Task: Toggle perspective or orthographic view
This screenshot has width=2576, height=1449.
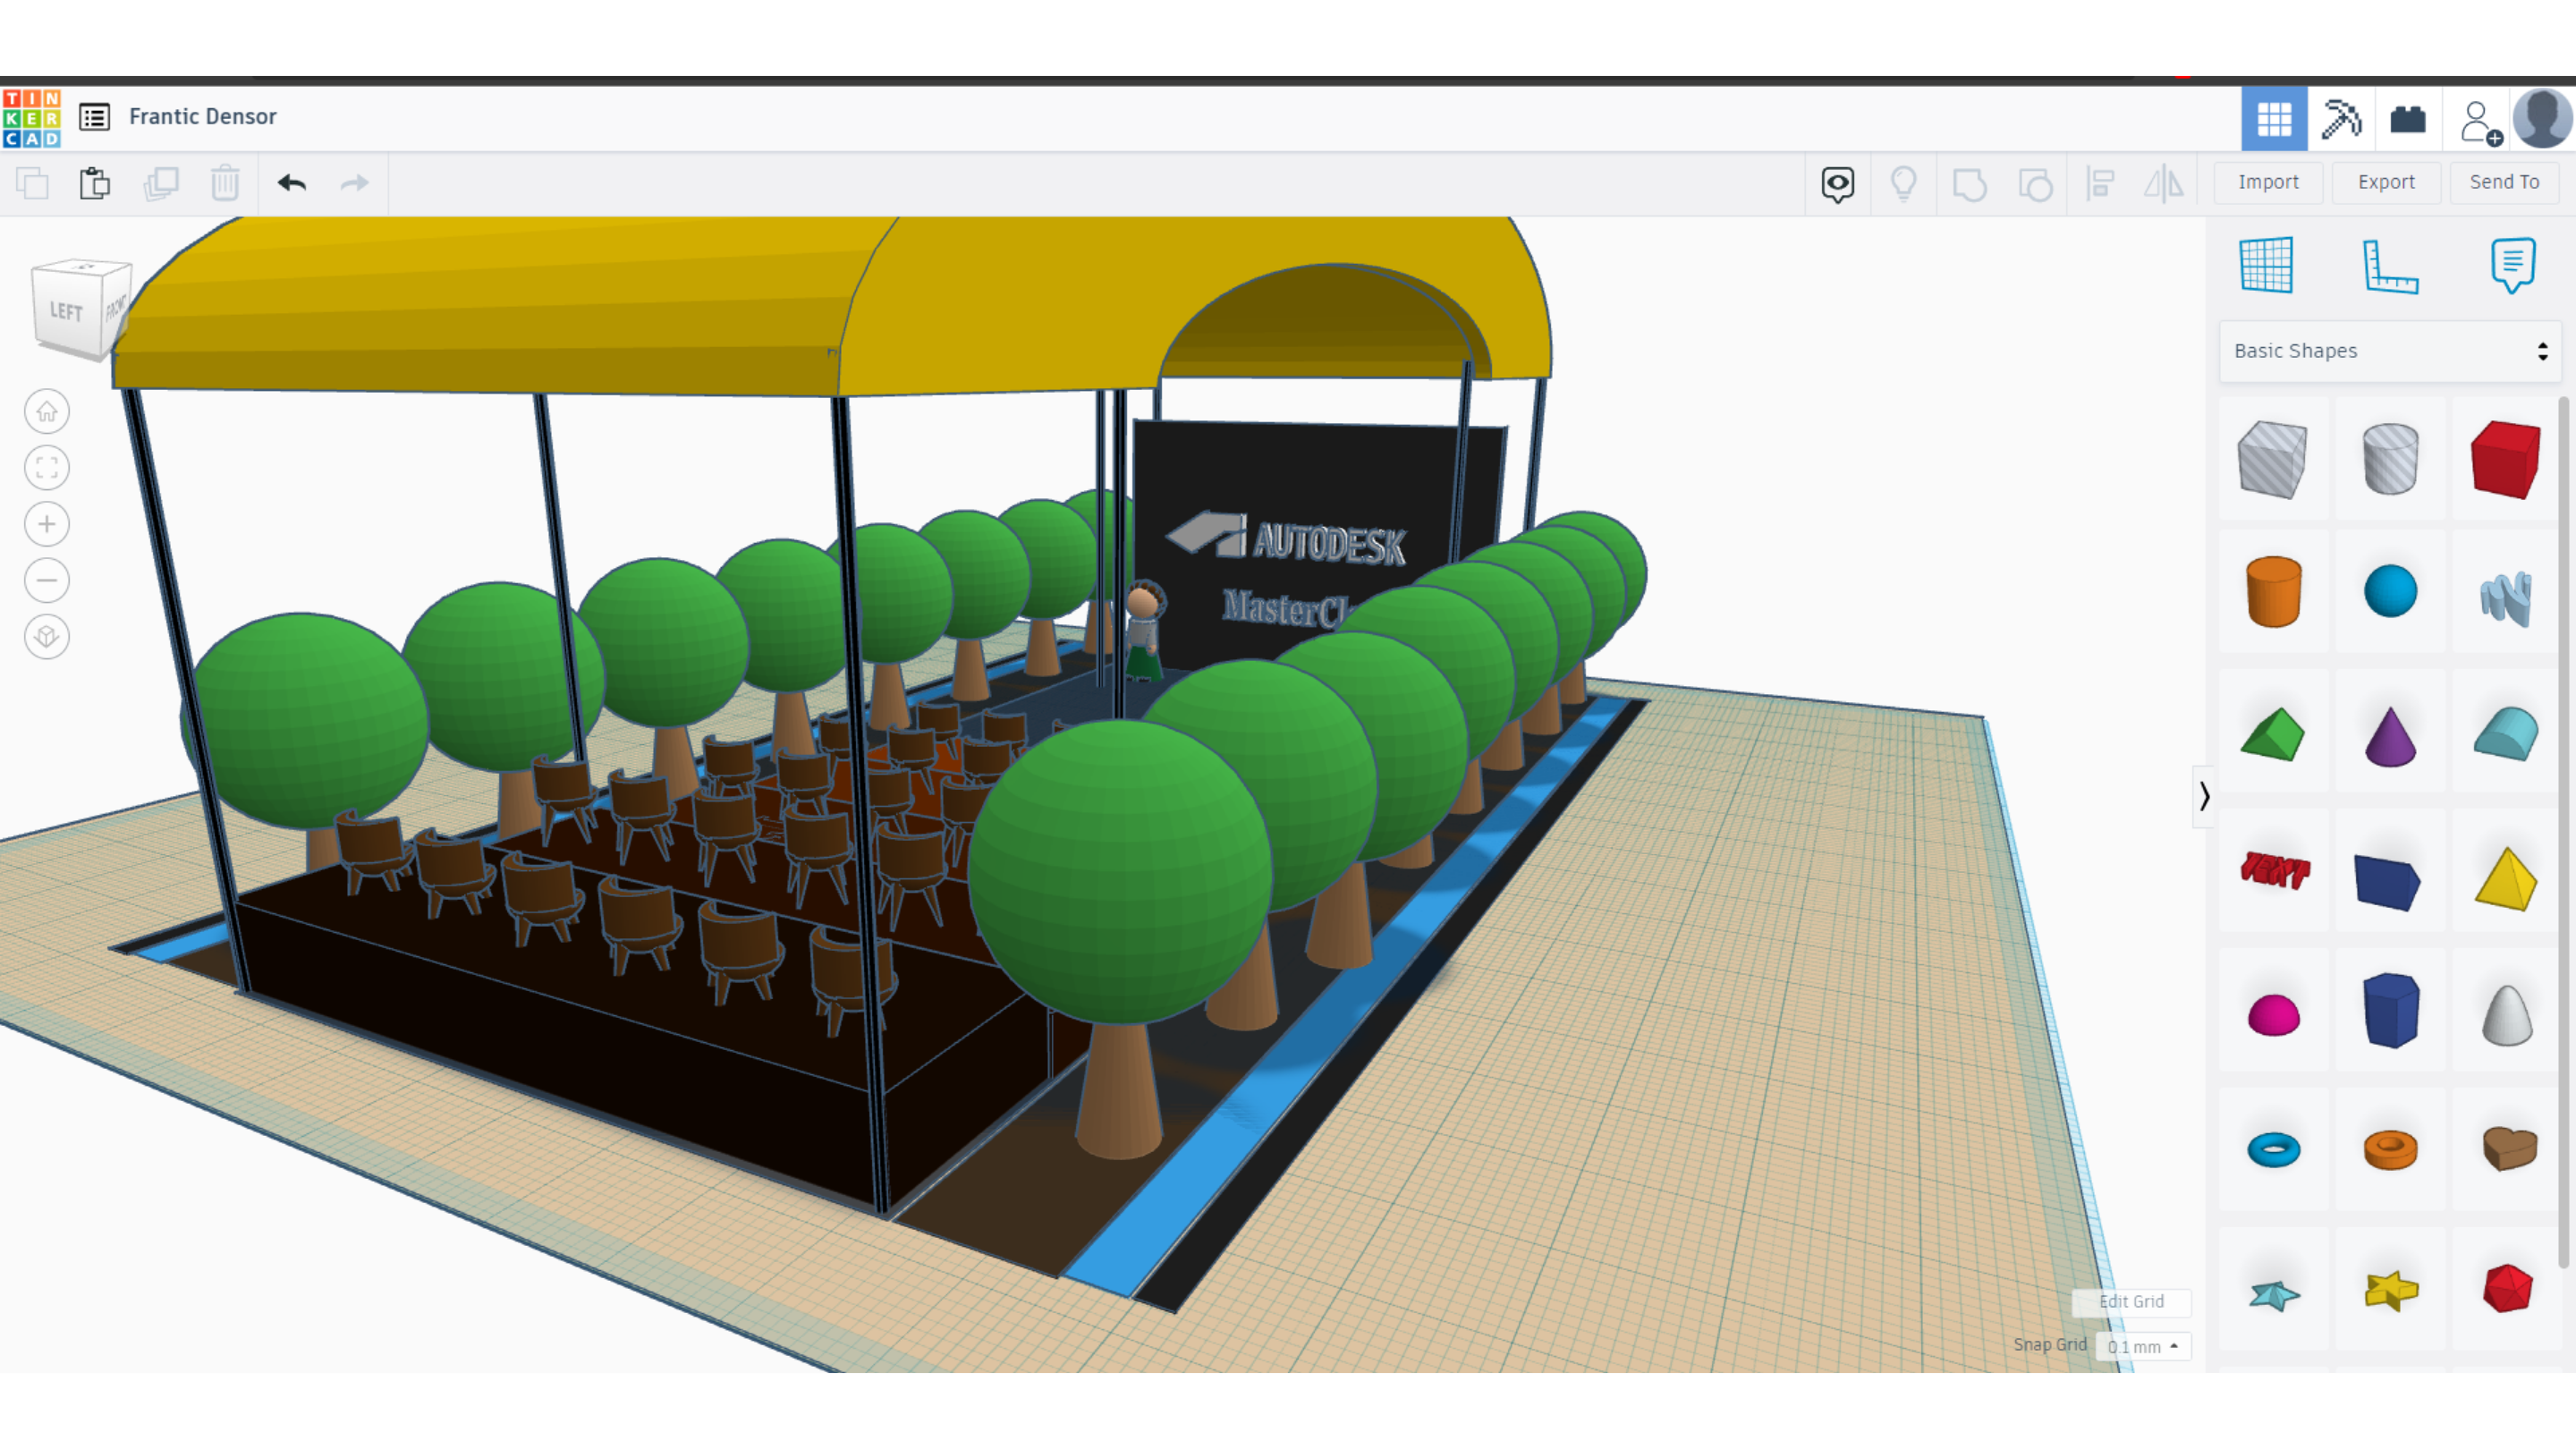Action: (x=47, y=637)
